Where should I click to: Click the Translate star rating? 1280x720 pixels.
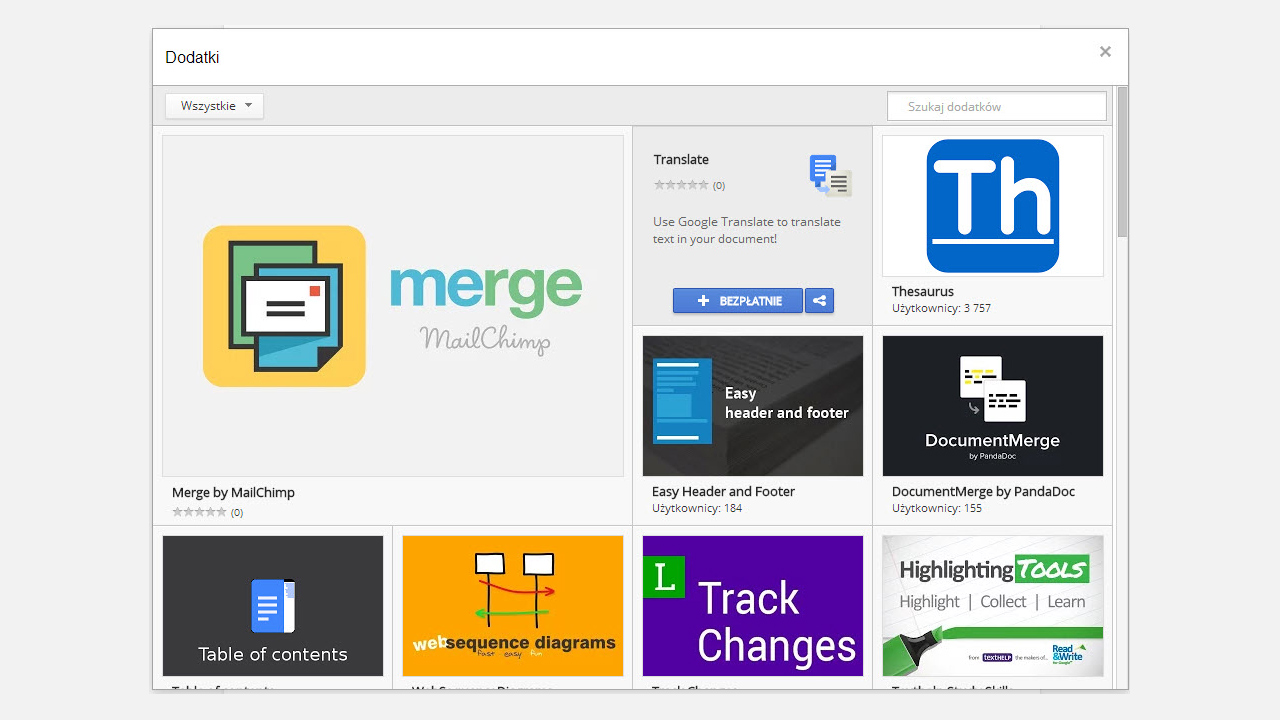681,185
